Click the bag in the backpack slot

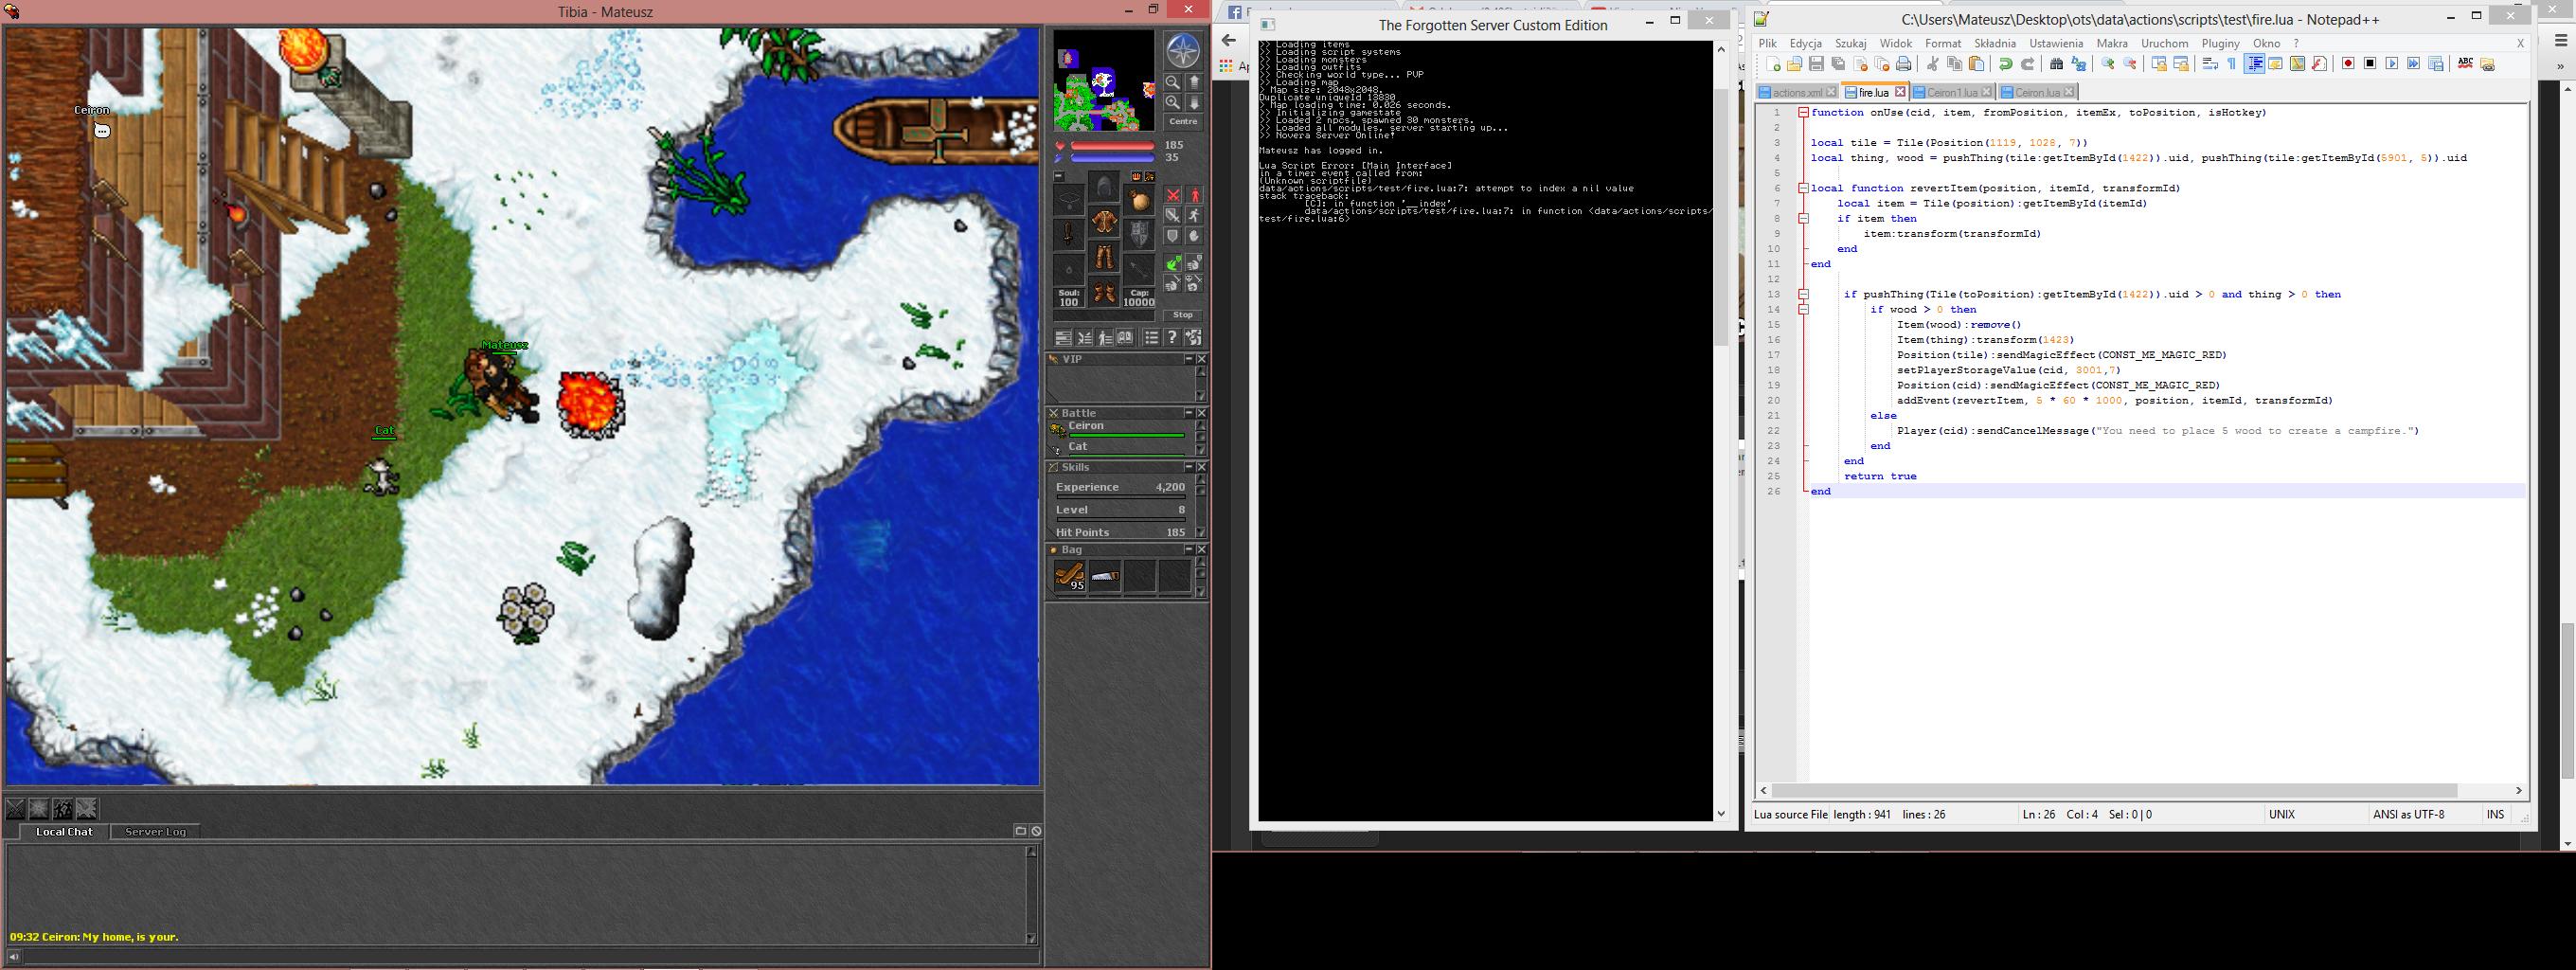1139,200
